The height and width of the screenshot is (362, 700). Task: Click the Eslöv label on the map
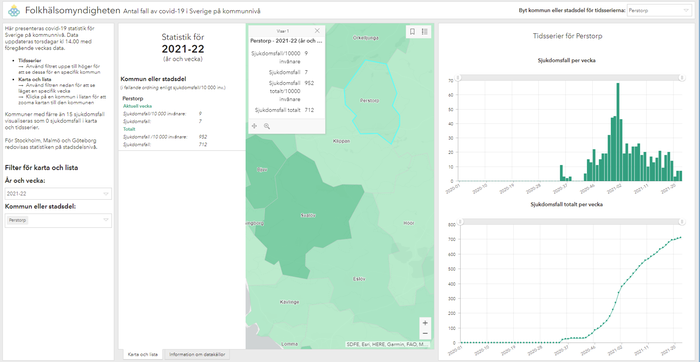click(359, 279)
